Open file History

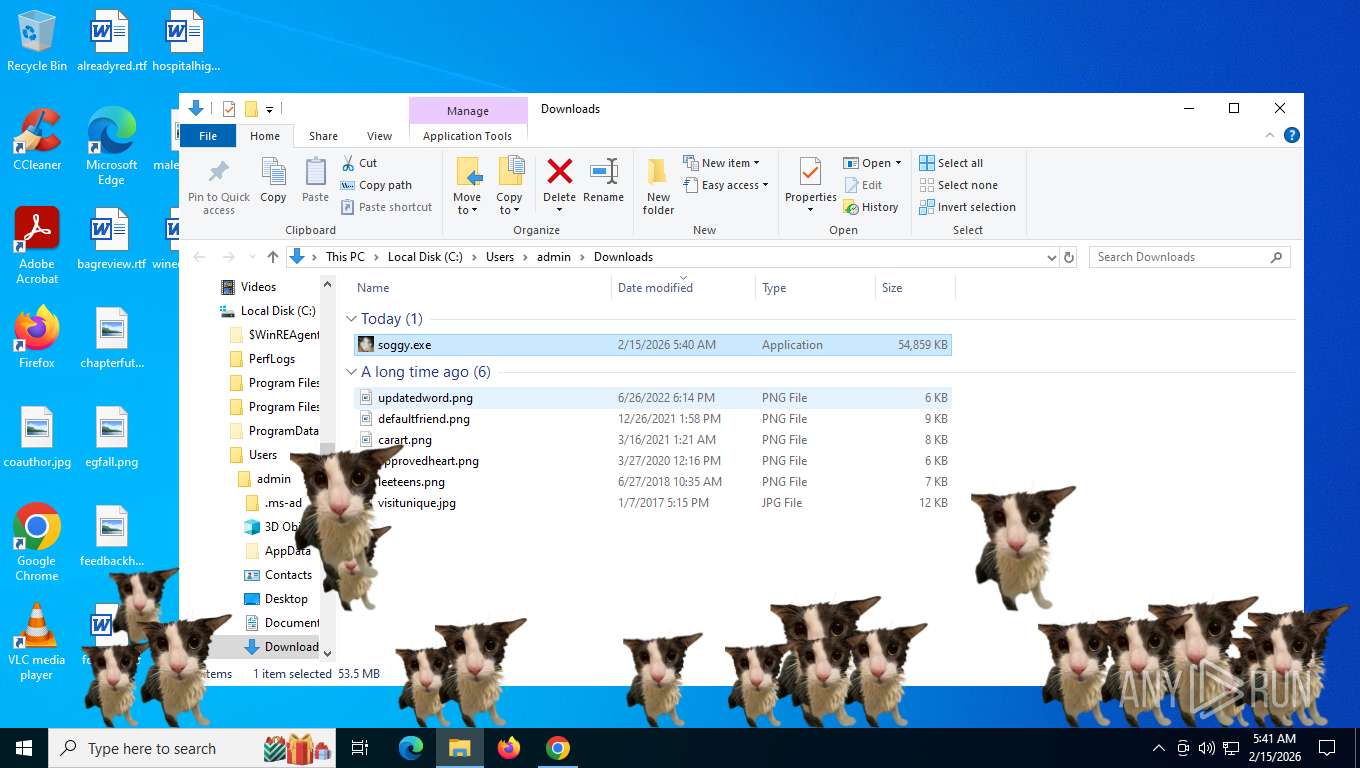point(871,207)
